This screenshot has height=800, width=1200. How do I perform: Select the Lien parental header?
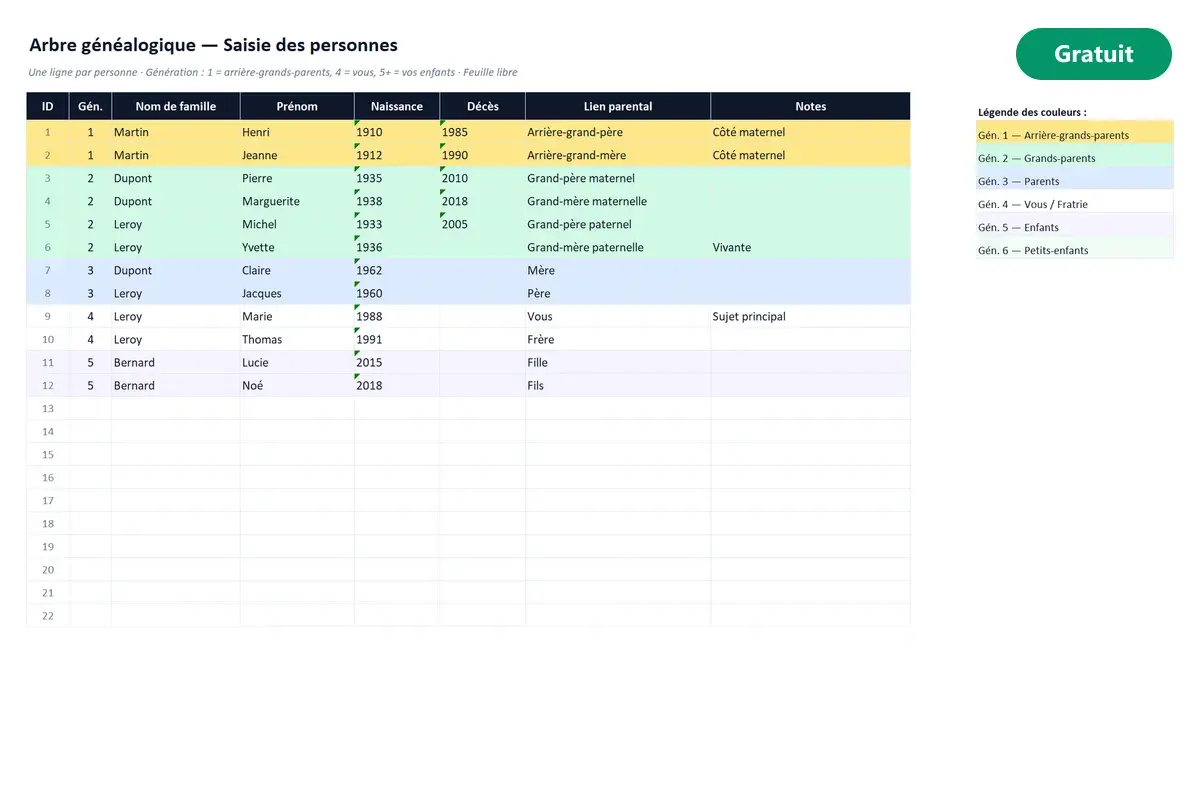point(618,106)
